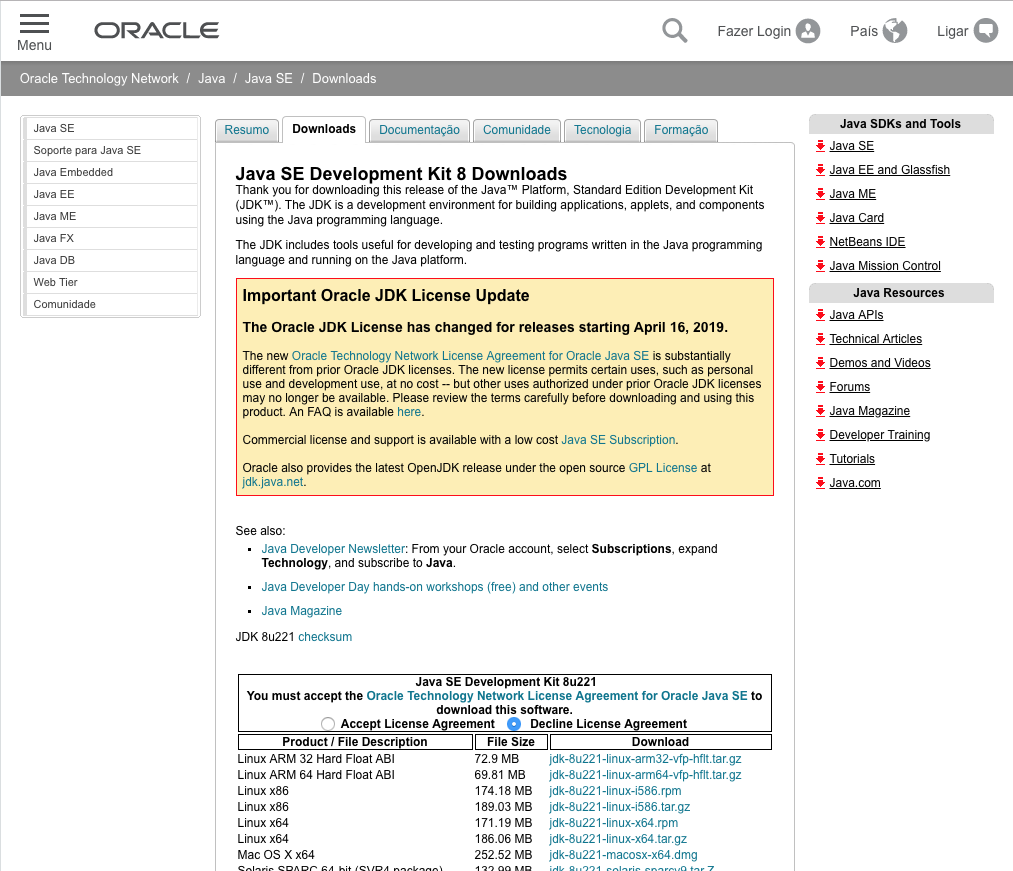Click the Java Resources heading
The width and height of the screenshot is (1013, 871).
coord(899,293)
